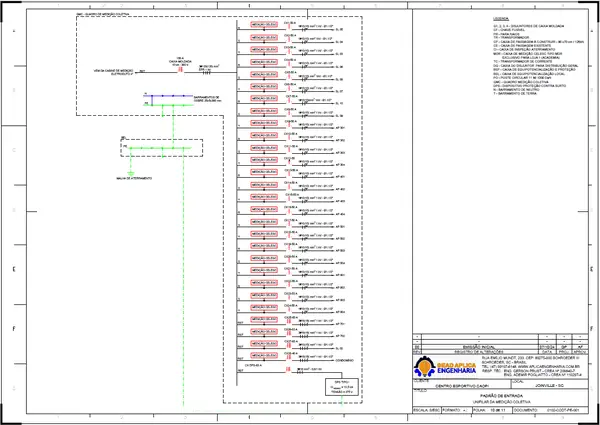Click the 'PADRÃO DE ENTRADA' title

[500, 396]
